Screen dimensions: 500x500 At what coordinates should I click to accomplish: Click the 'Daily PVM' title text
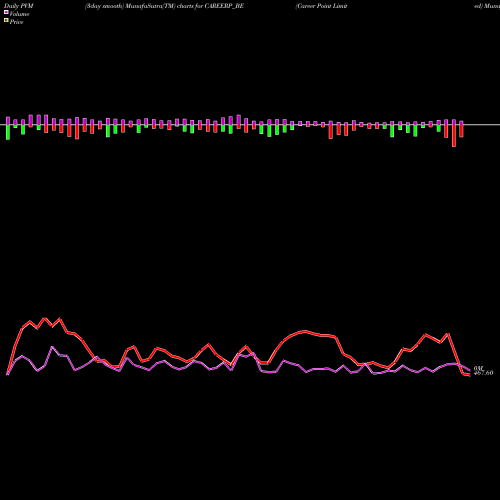click(x=19, y=6)
